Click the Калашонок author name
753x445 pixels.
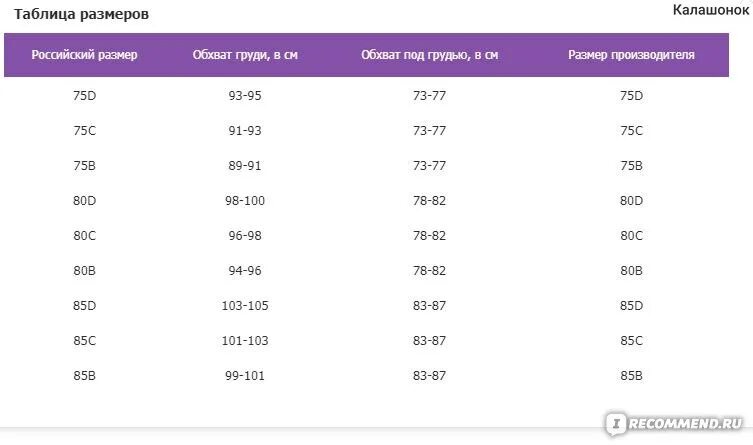tap(711, 10)
